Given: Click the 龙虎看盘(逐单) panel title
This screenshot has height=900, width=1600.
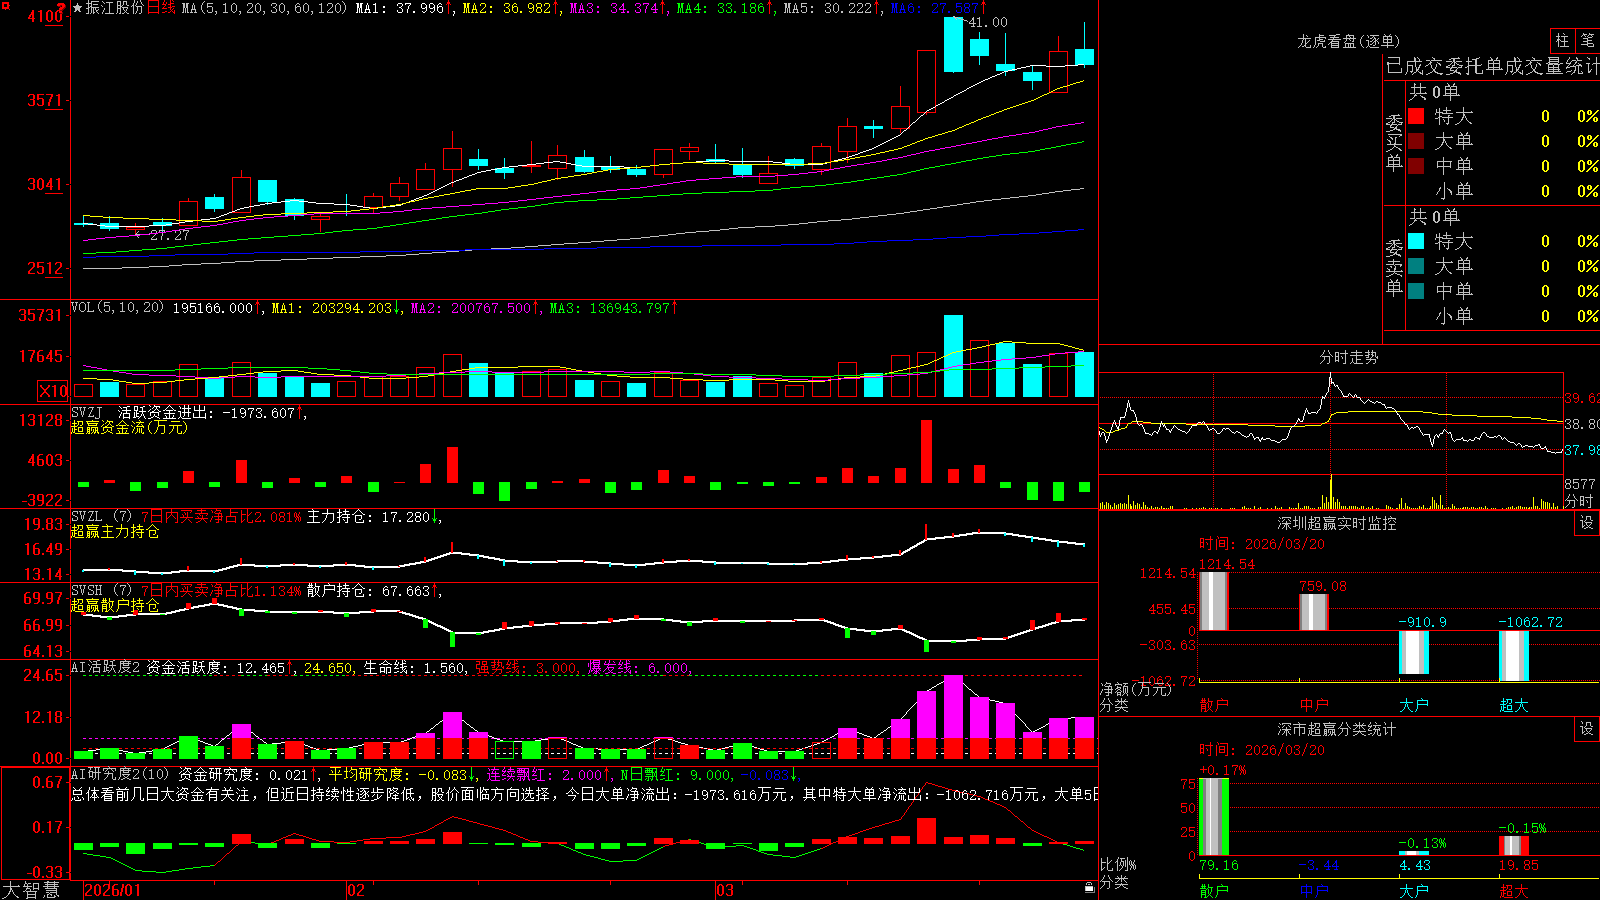Looking at the screenshot, I should pyautogui.click(x=1349, y=41).
